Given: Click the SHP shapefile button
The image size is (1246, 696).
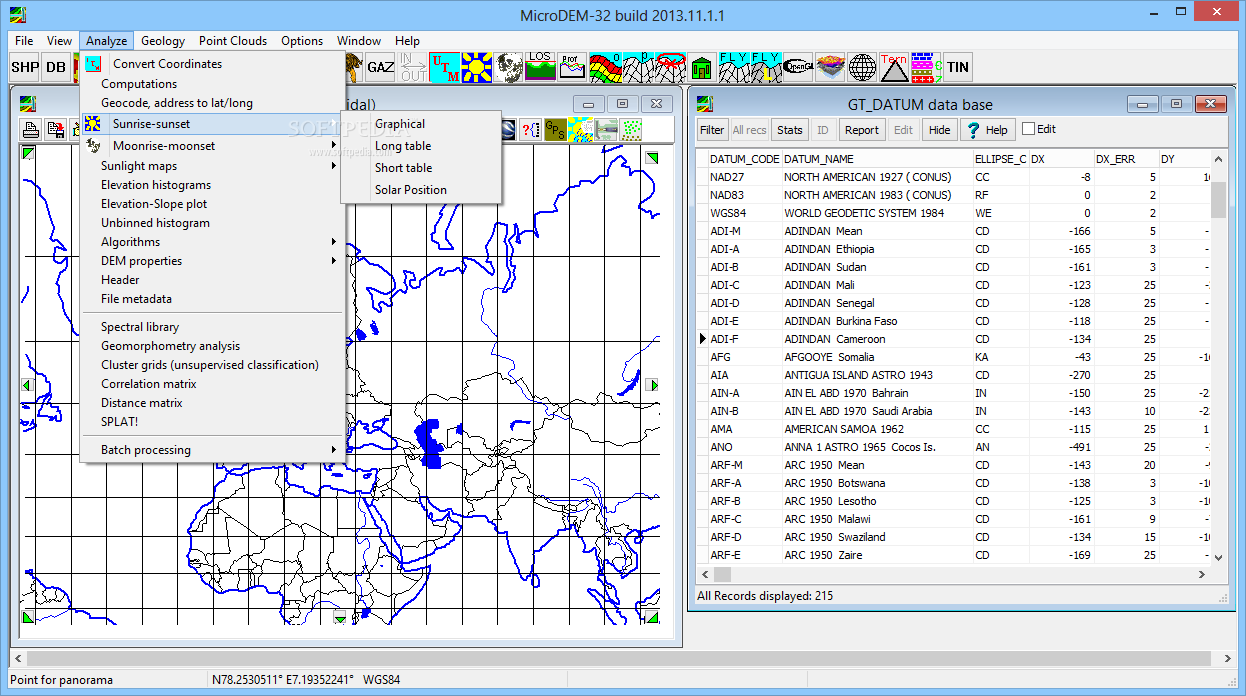Looking at the screenshot, I should (24, 67).
